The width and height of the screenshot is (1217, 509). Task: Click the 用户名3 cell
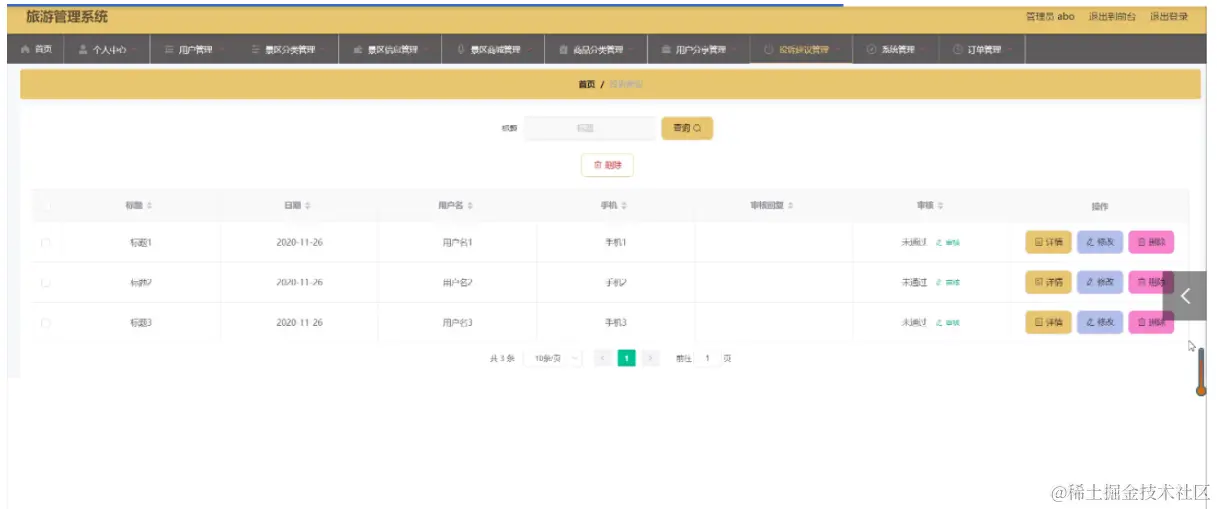[457, 323]
